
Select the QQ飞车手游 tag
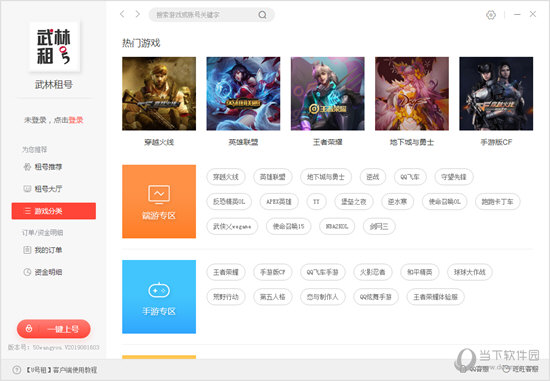[x=323, y=272]
